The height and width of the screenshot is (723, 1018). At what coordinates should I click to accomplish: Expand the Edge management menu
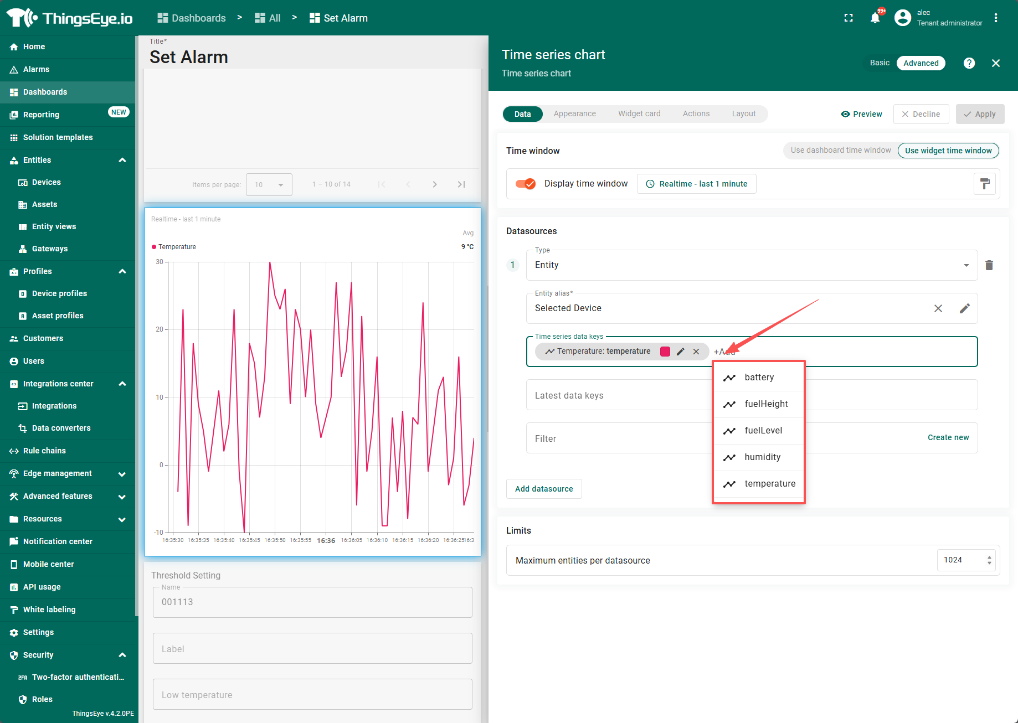(x=122, y=474)
